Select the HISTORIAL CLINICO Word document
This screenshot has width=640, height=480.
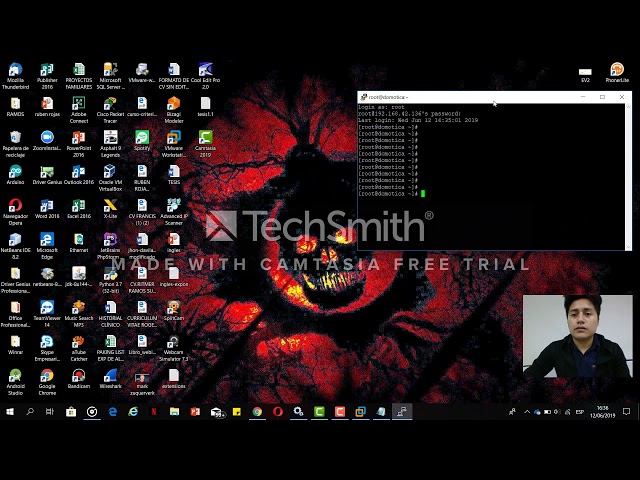110,313
